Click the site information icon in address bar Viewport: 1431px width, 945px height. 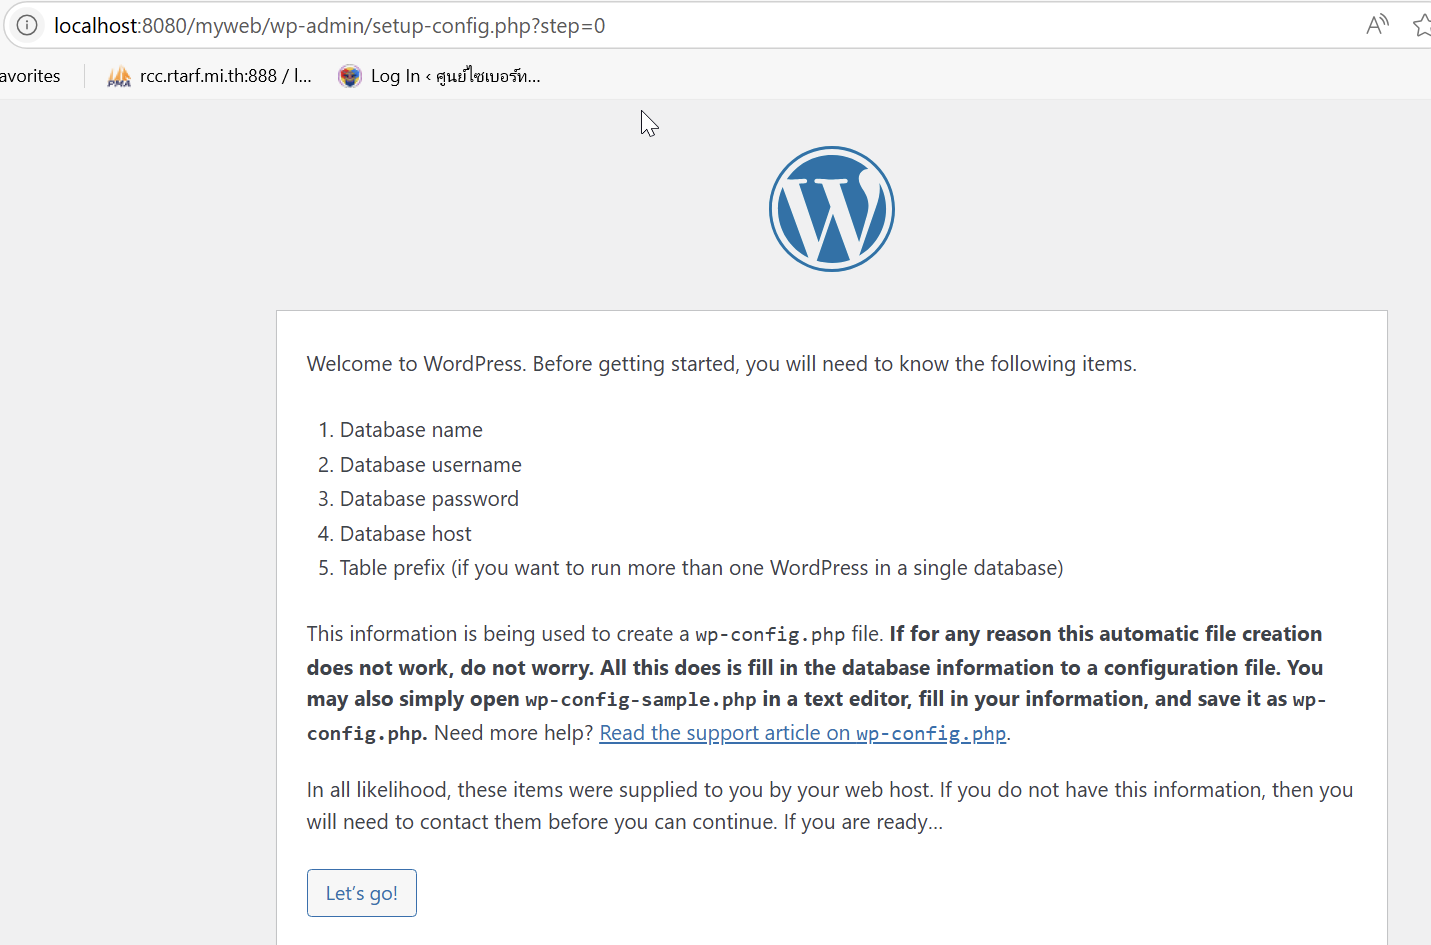click(x=27, y=25)
